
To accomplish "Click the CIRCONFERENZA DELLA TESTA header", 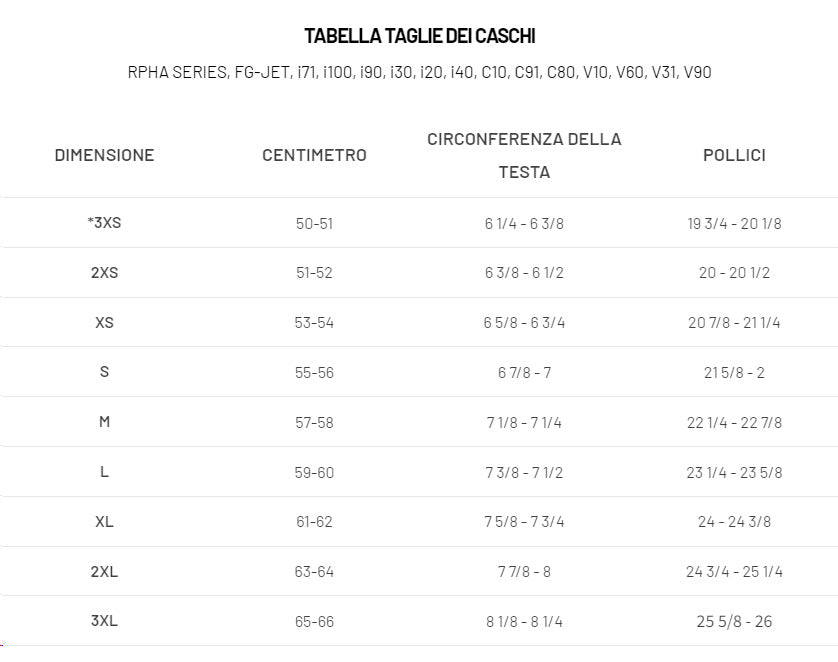I will pyautogui.click(x=524, y=155).
